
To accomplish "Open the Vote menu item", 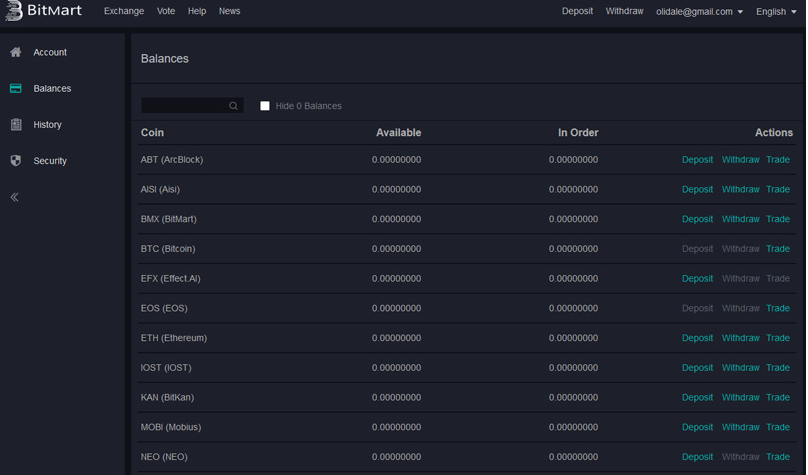I will pyautogui.click(x=166, y=11).
